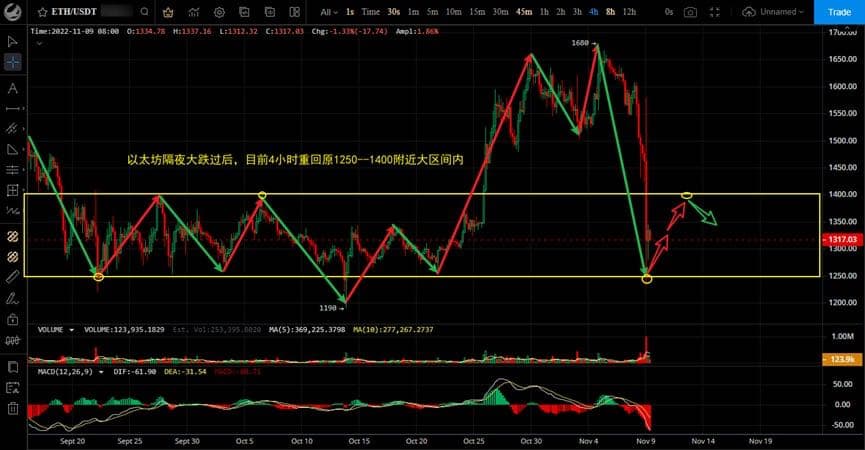The image size is (865, 450).
Task: Switch to the 12h timeframe tab
Action: (x=629, y=12)
